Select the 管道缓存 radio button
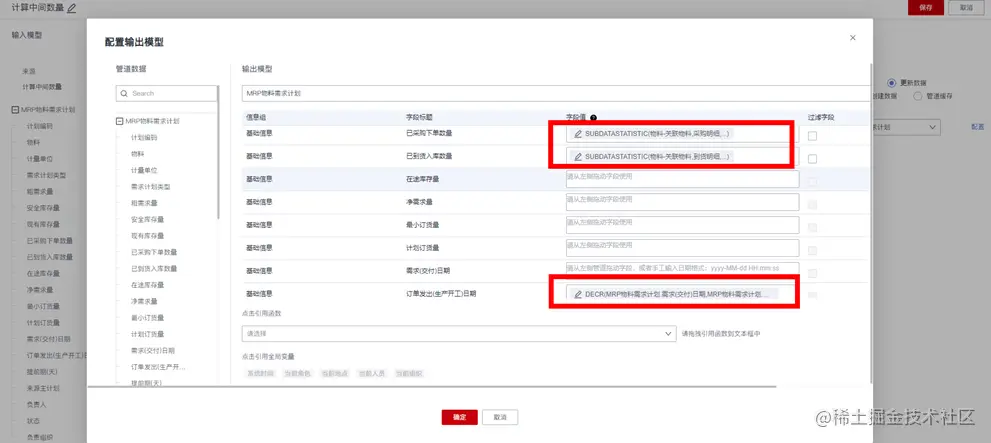This screenshot has width=991, height=443. tap(918, 96)
